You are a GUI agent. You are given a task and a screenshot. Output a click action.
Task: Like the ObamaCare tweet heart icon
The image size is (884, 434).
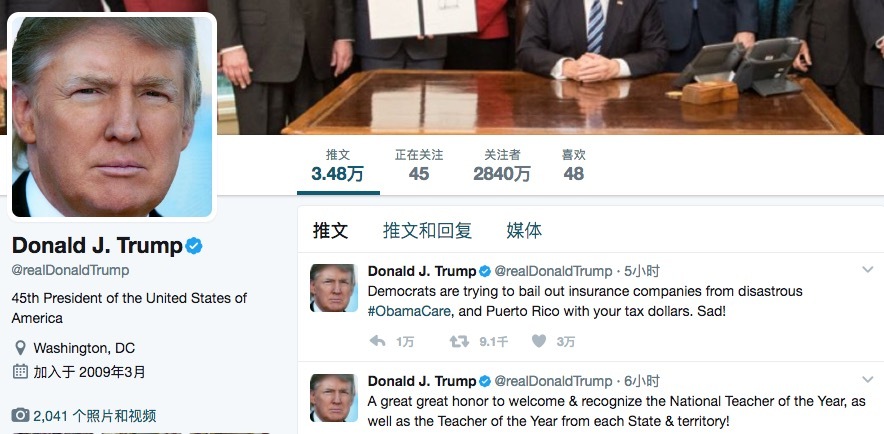click(x=539, y=341)
